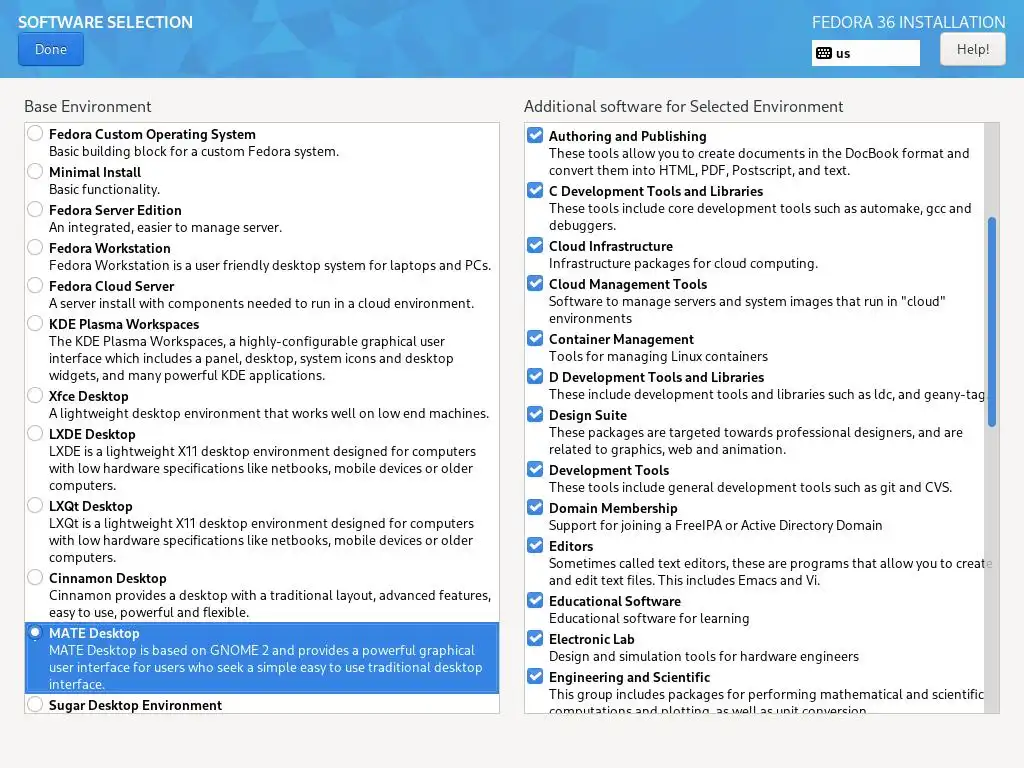Choose LXDE Desktop radio button
The height and width of the screenshot is (768, 1024).
tap(35, 433)
